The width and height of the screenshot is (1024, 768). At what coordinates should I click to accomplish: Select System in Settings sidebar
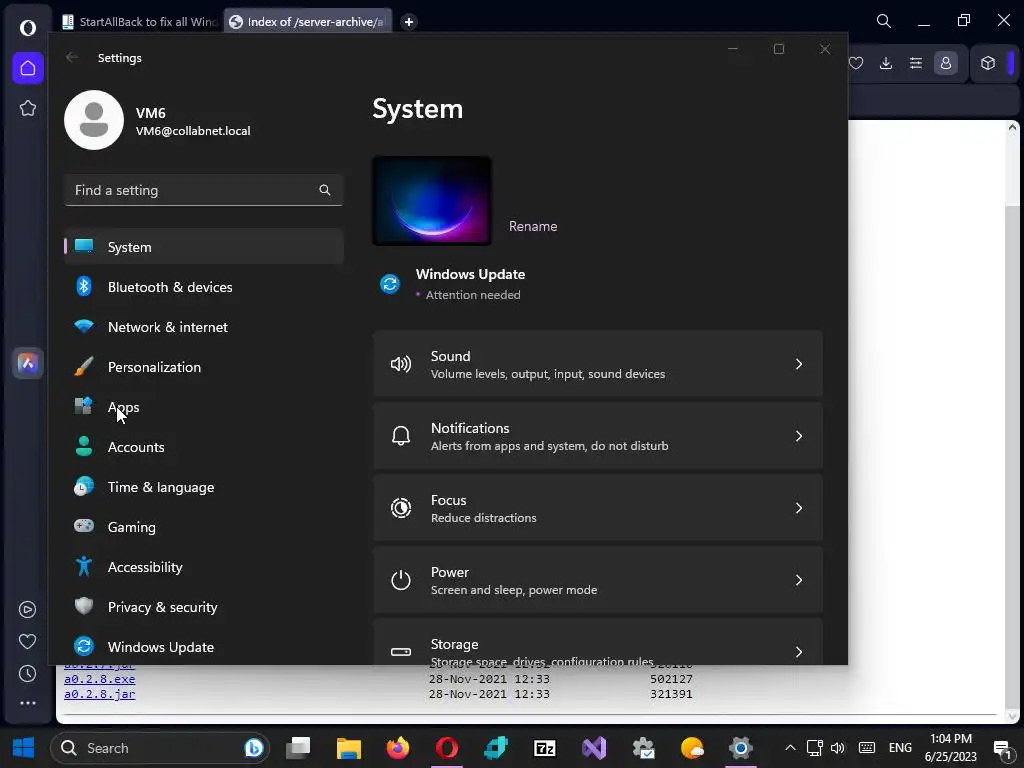pyautogui.click(x=204, y=247)
